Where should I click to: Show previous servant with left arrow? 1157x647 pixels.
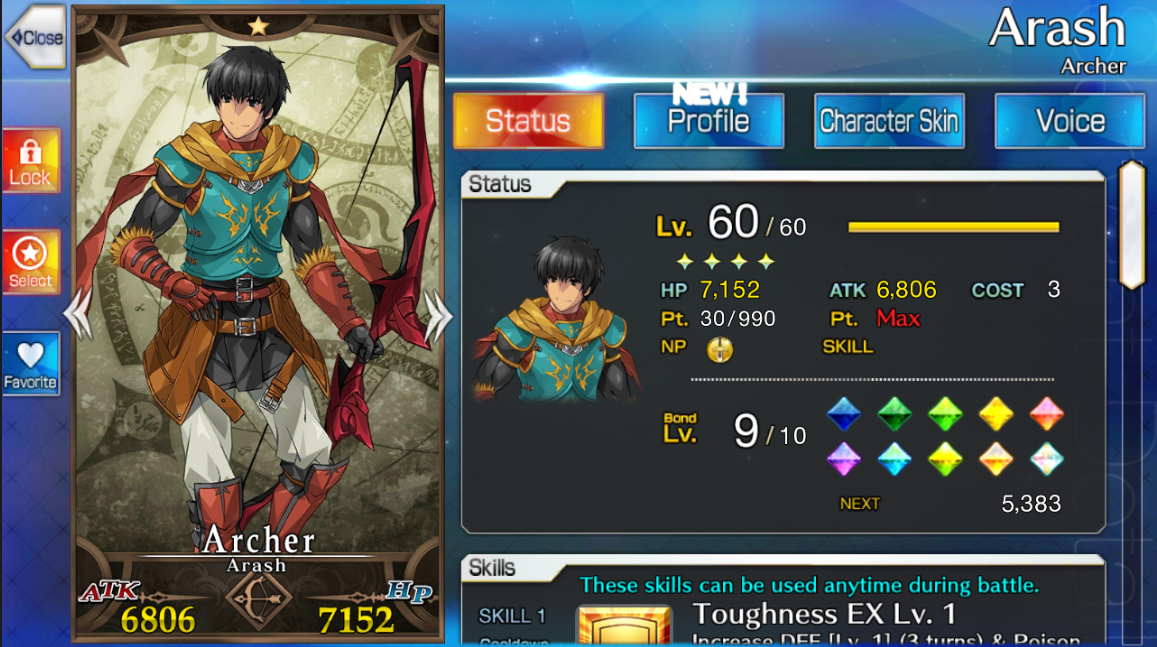77,316
